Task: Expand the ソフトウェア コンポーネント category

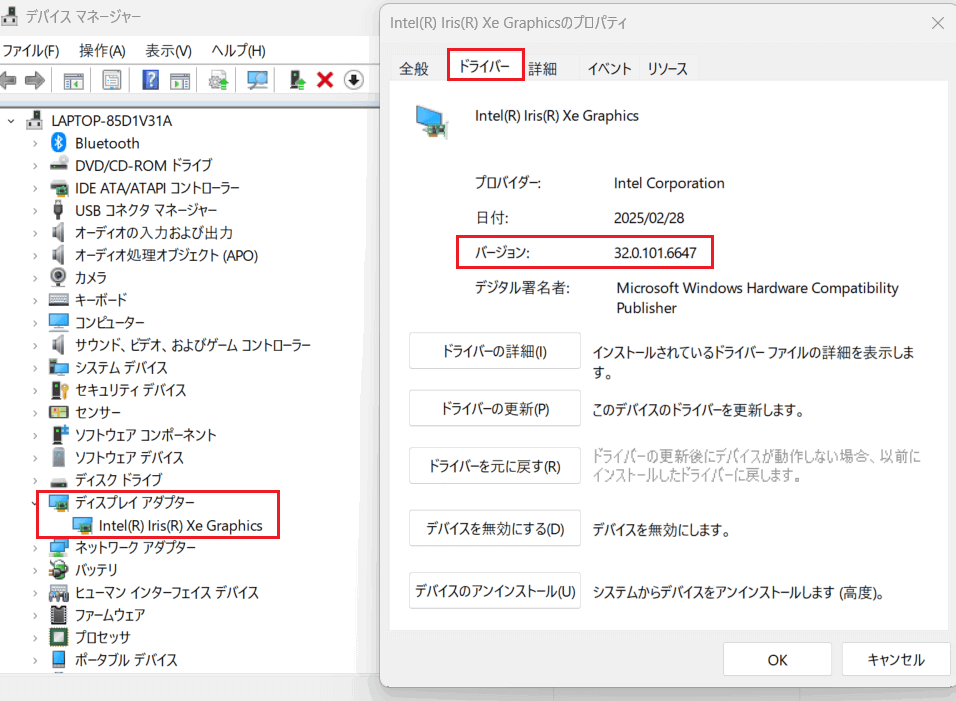Action: pyautogui.click(x=35, y=435)
